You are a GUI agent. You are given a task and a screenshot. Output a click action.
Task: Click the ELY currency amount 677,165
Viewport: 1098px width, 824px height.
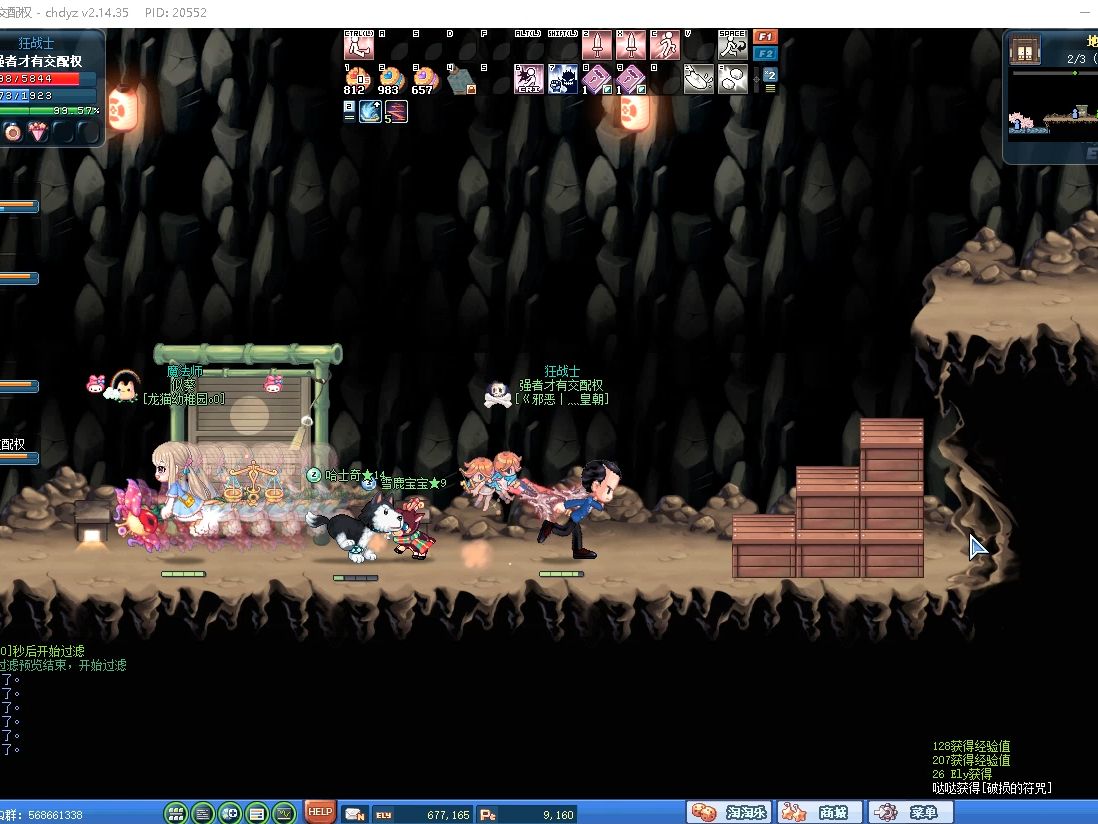click(448, 815)
